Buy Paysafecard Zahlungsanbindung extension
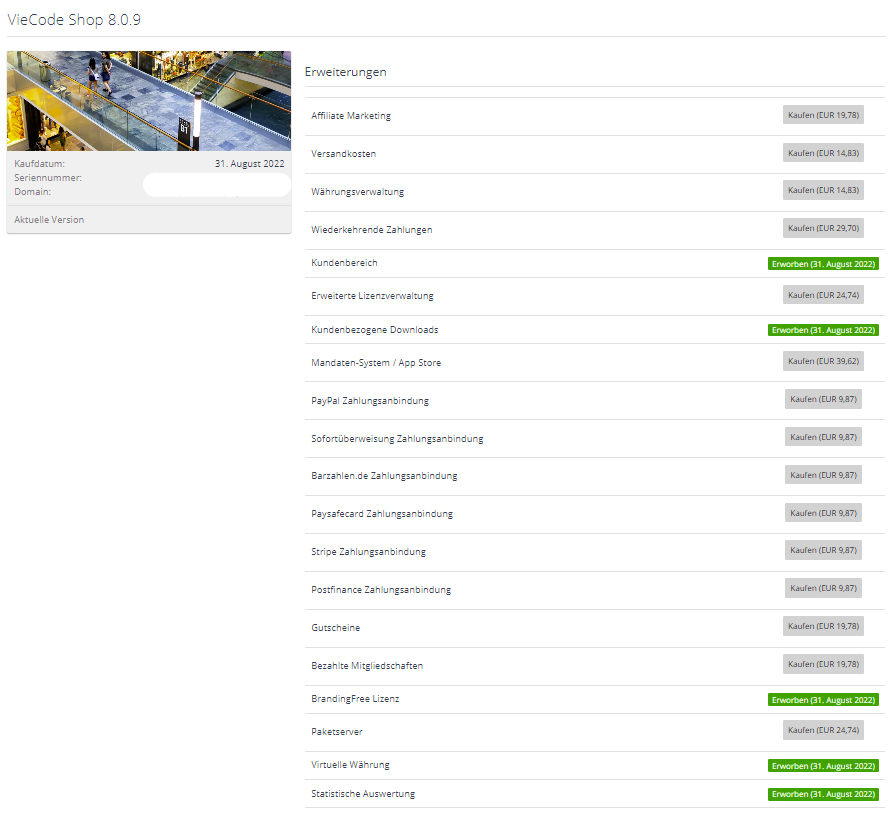Viewport: 894px width, 820px height. point(824,513)
